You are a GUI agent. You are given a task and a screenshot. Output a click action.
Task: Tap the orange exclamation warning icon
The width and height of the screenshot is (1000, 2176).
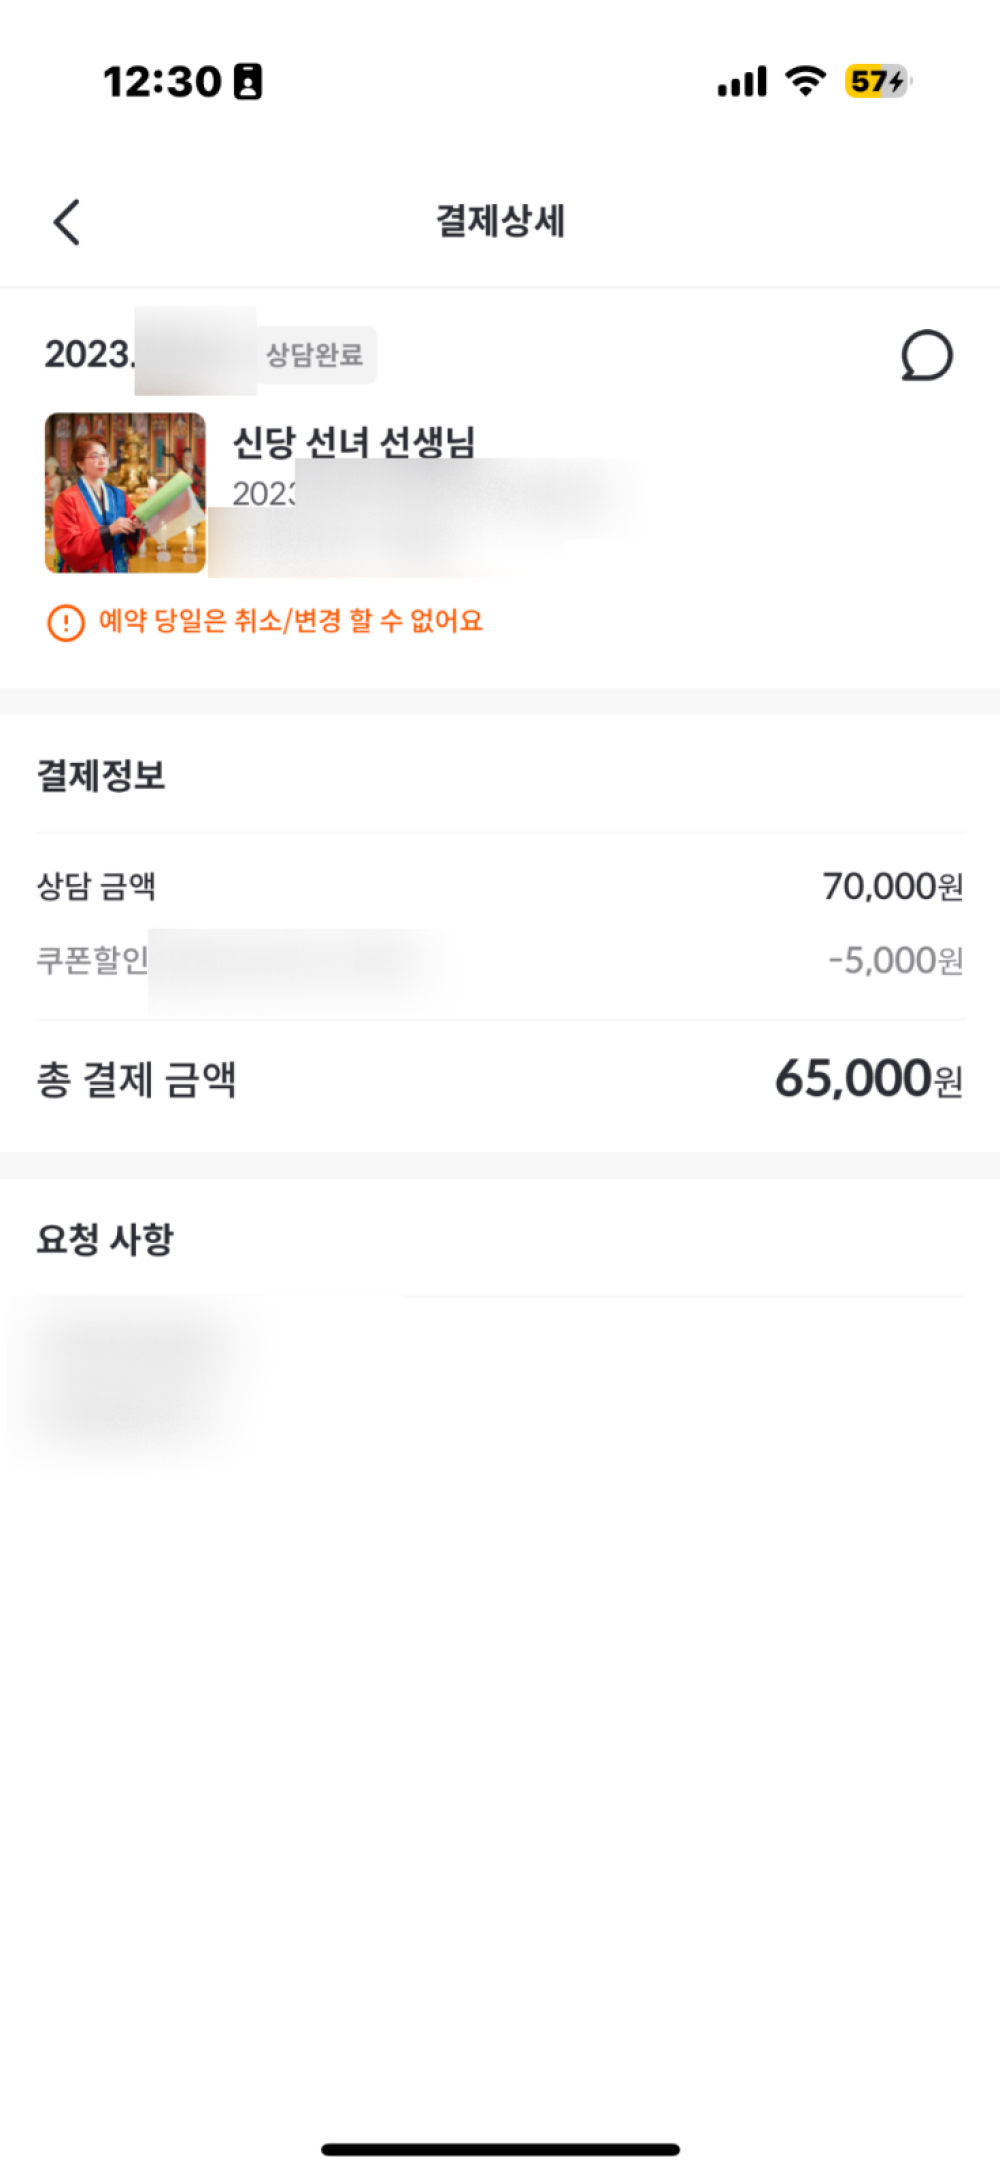[x=66, y=623]
